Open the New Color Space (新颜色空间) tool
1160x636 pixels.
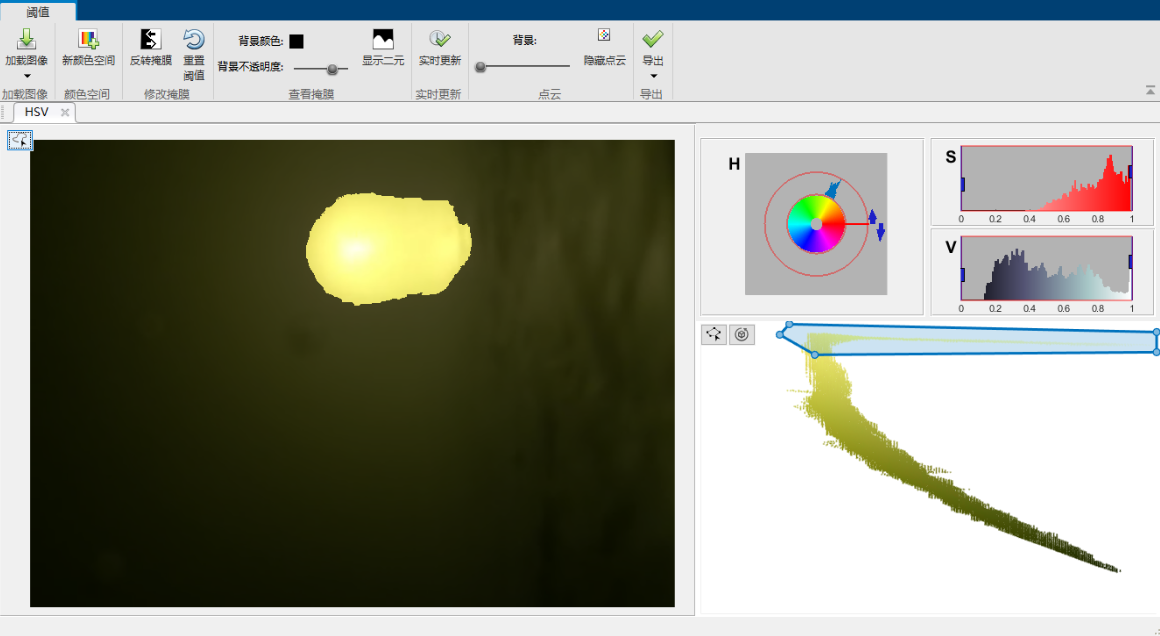[x=88, y=40]
